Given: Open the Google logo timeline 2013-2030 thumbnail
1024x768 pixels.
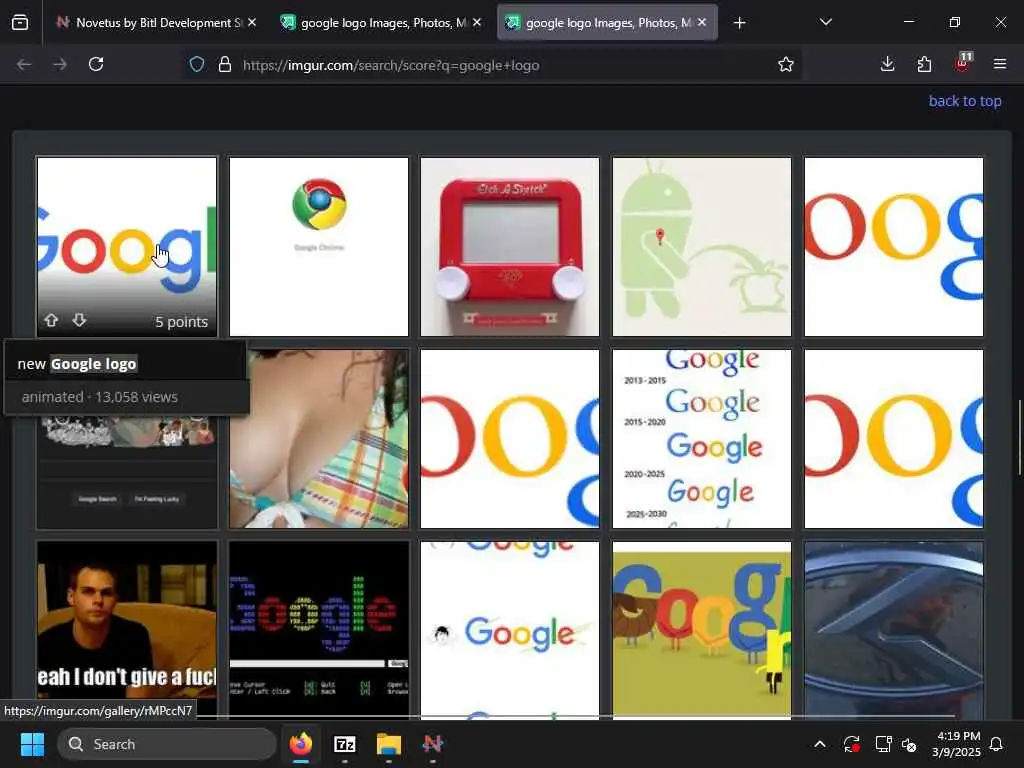Looking at the screenshot, I should (701, 439).
